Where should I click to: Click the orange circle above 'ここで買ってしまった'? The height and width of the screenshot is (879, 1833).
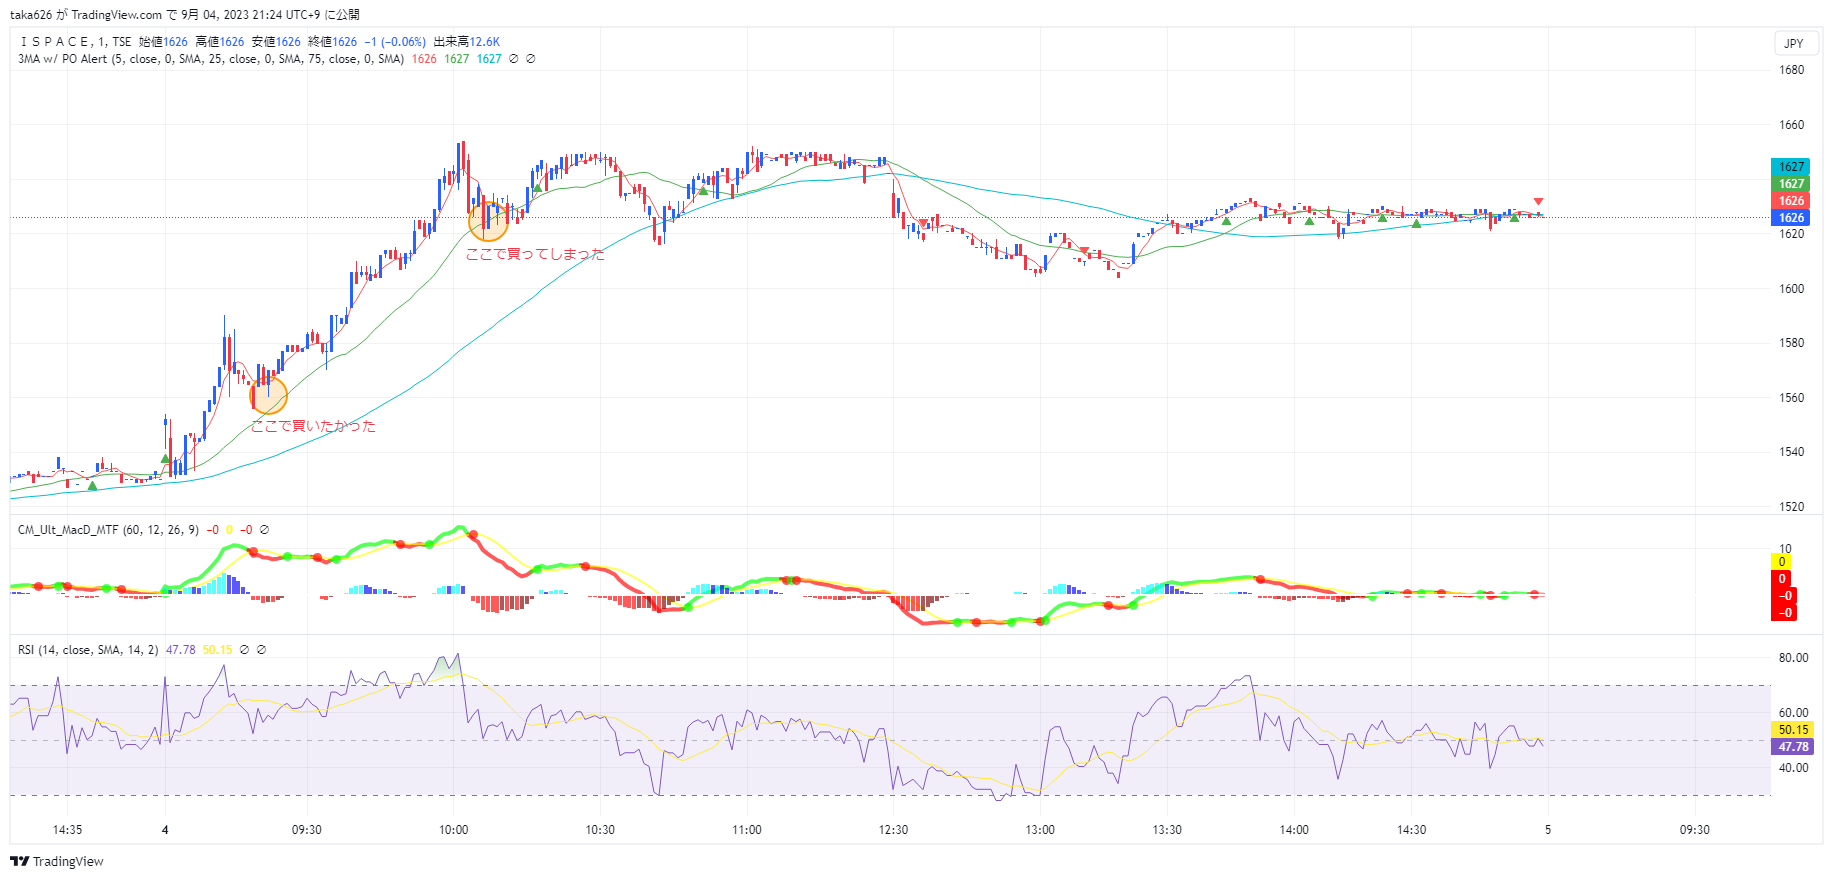point(488,221)
